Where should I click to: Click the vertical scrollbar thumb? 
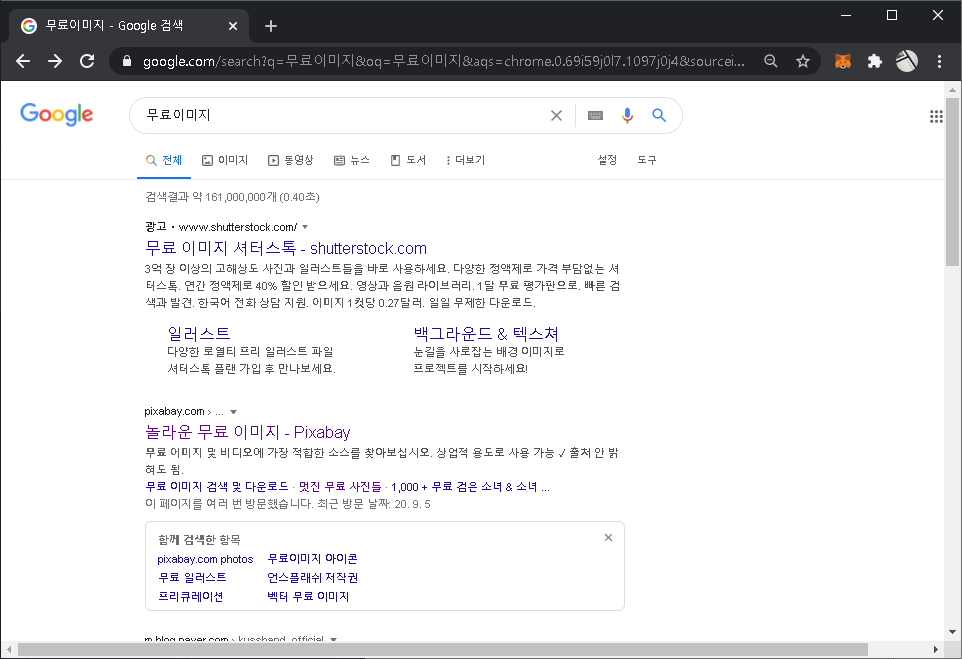click(952, 182)
